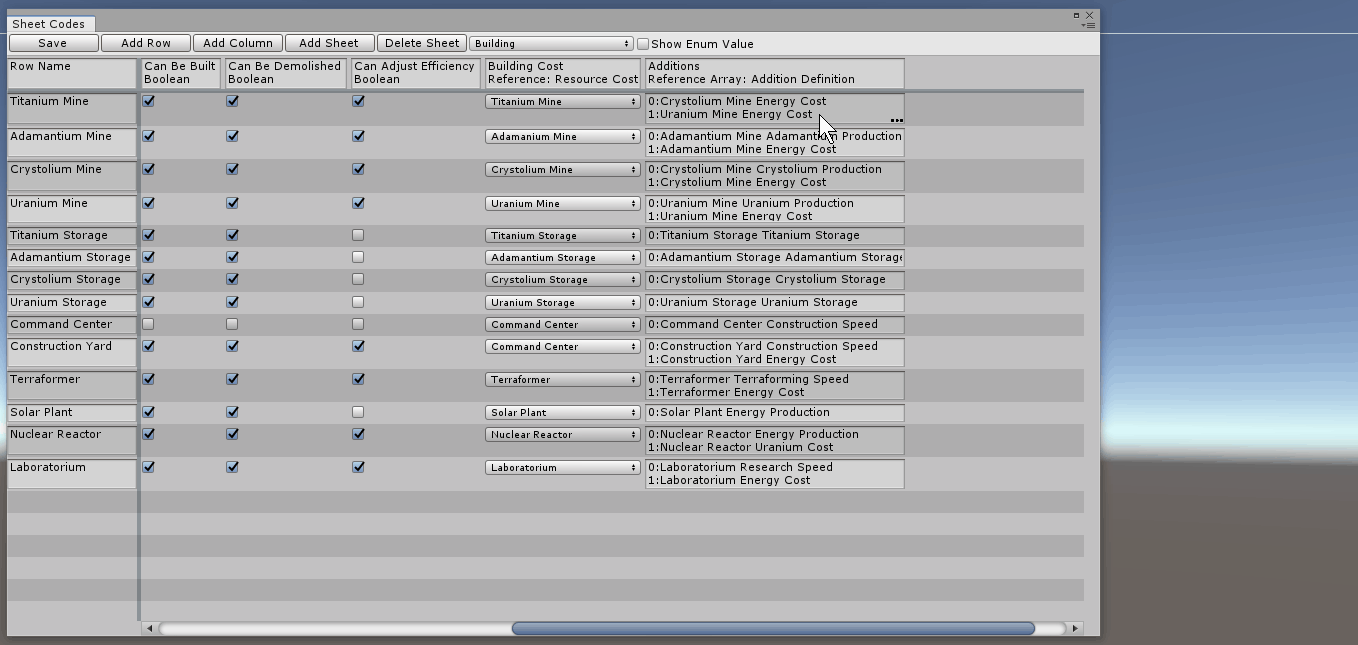The height and width of the screenshot is (645, 1358).
Task: Uncheck Can Be Built for Terraformer
Action: click(x=148, y=379)
